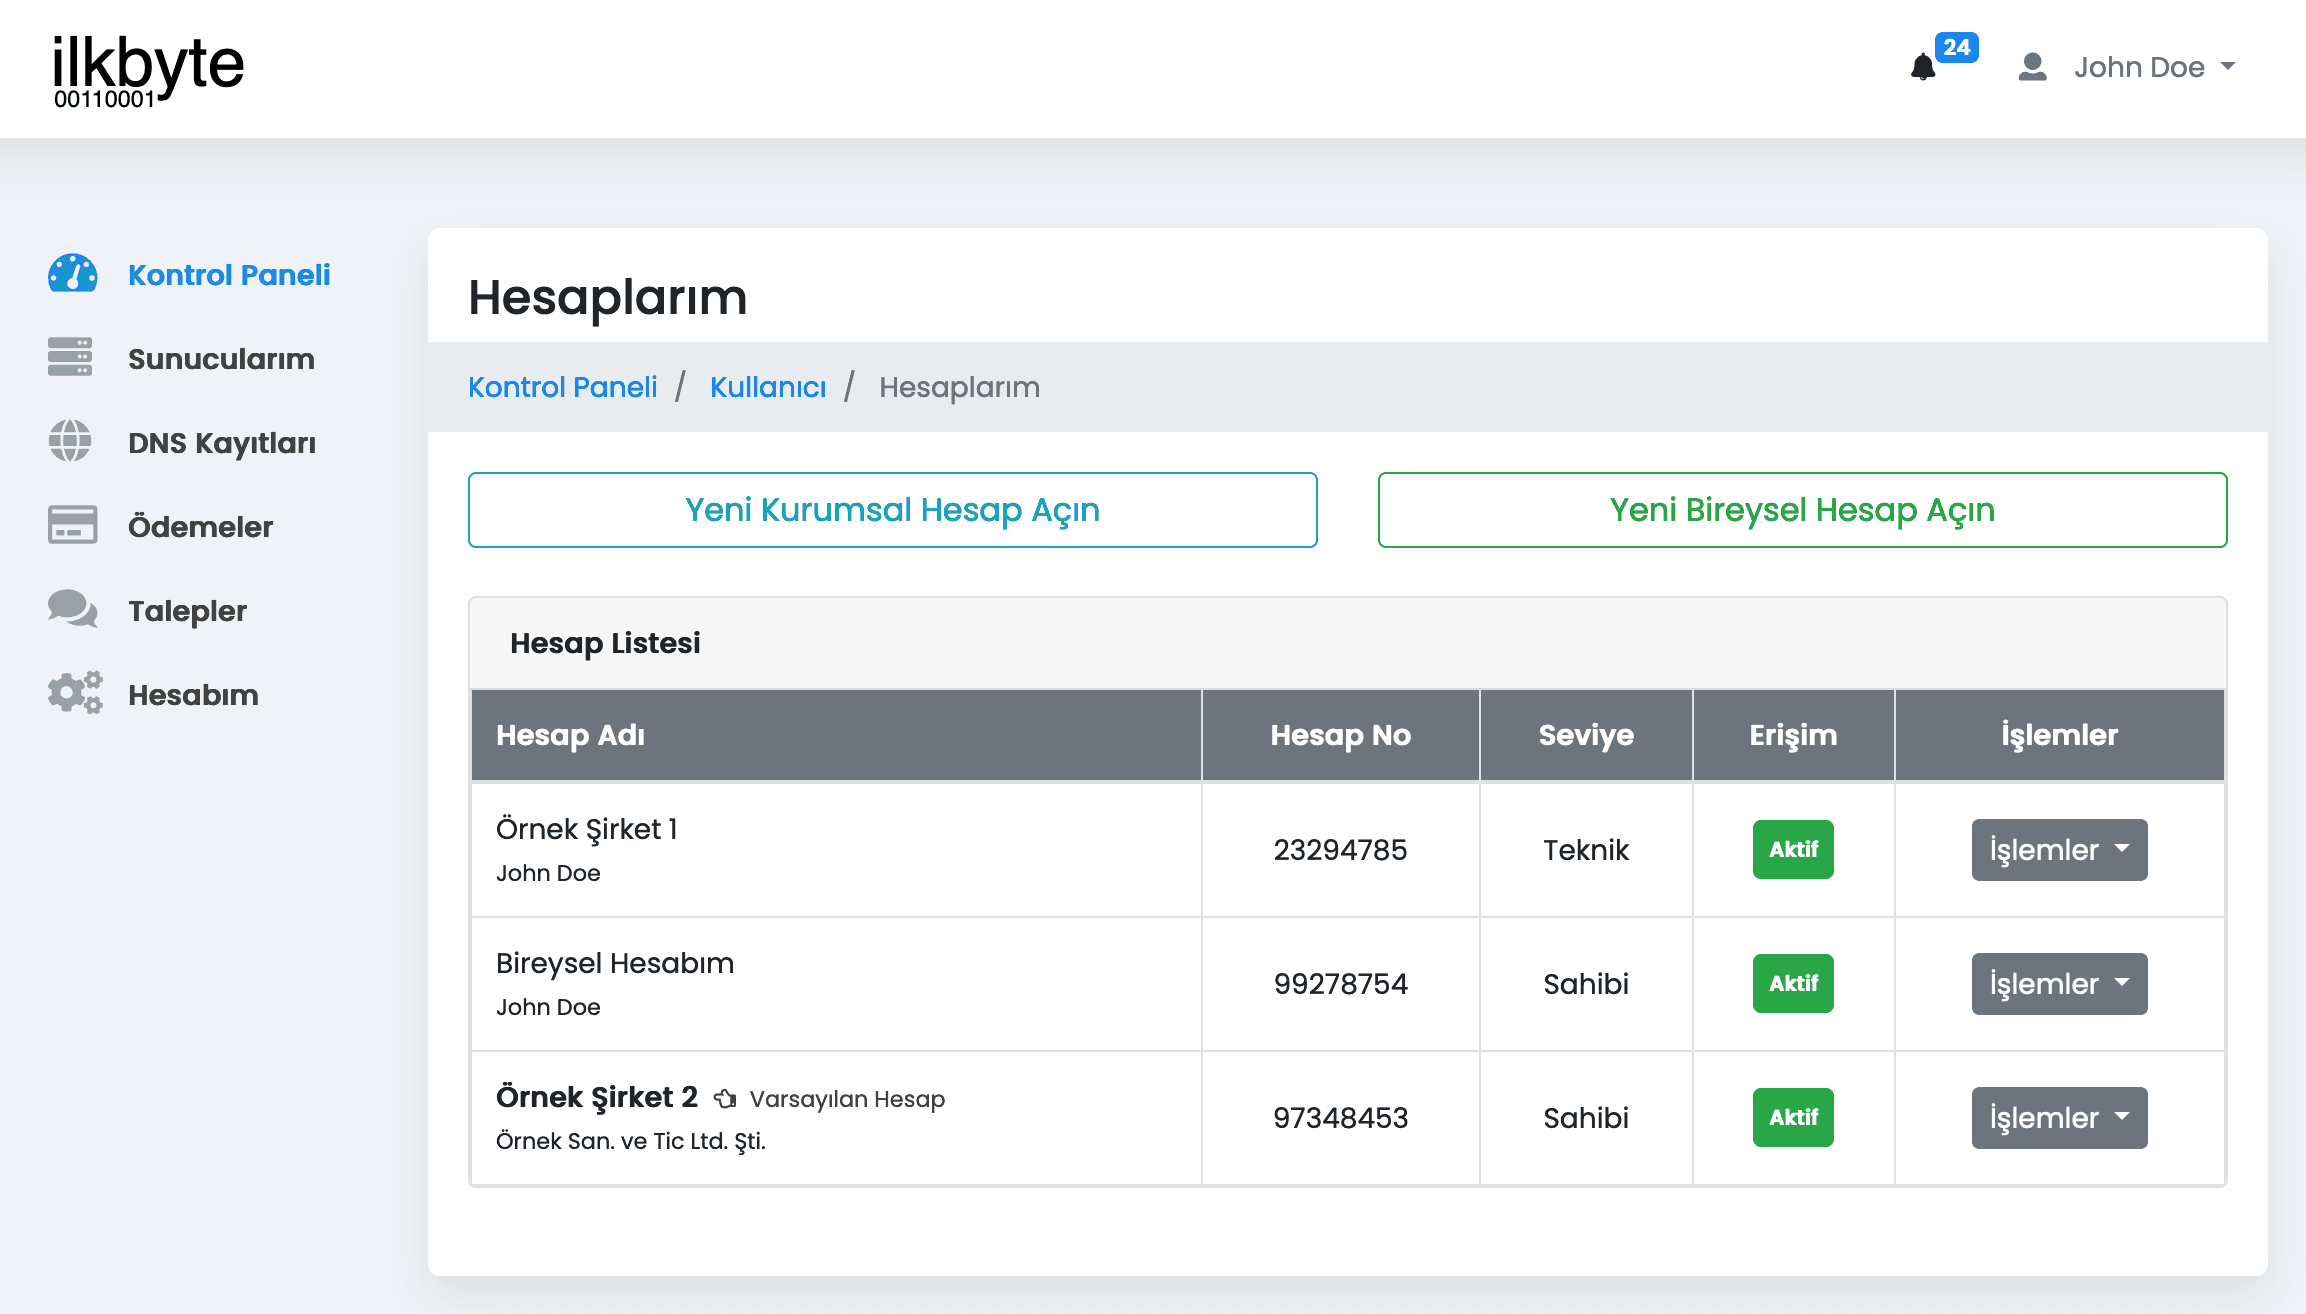
Task: Click the default account hand icon
Action: (725, 1099)
